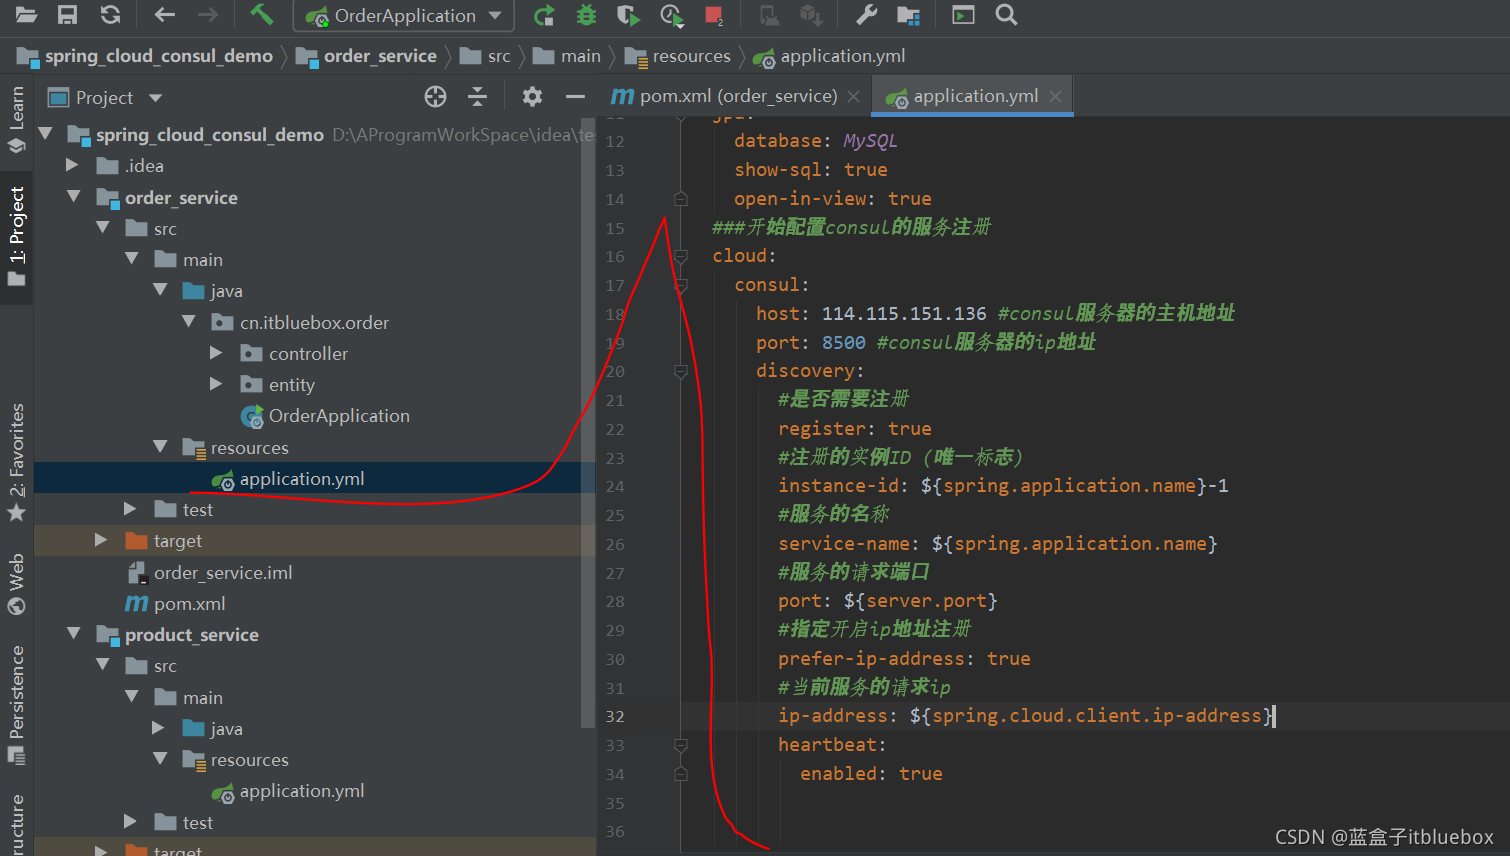
Task: Expand the entity package
Action: [216, 384]
